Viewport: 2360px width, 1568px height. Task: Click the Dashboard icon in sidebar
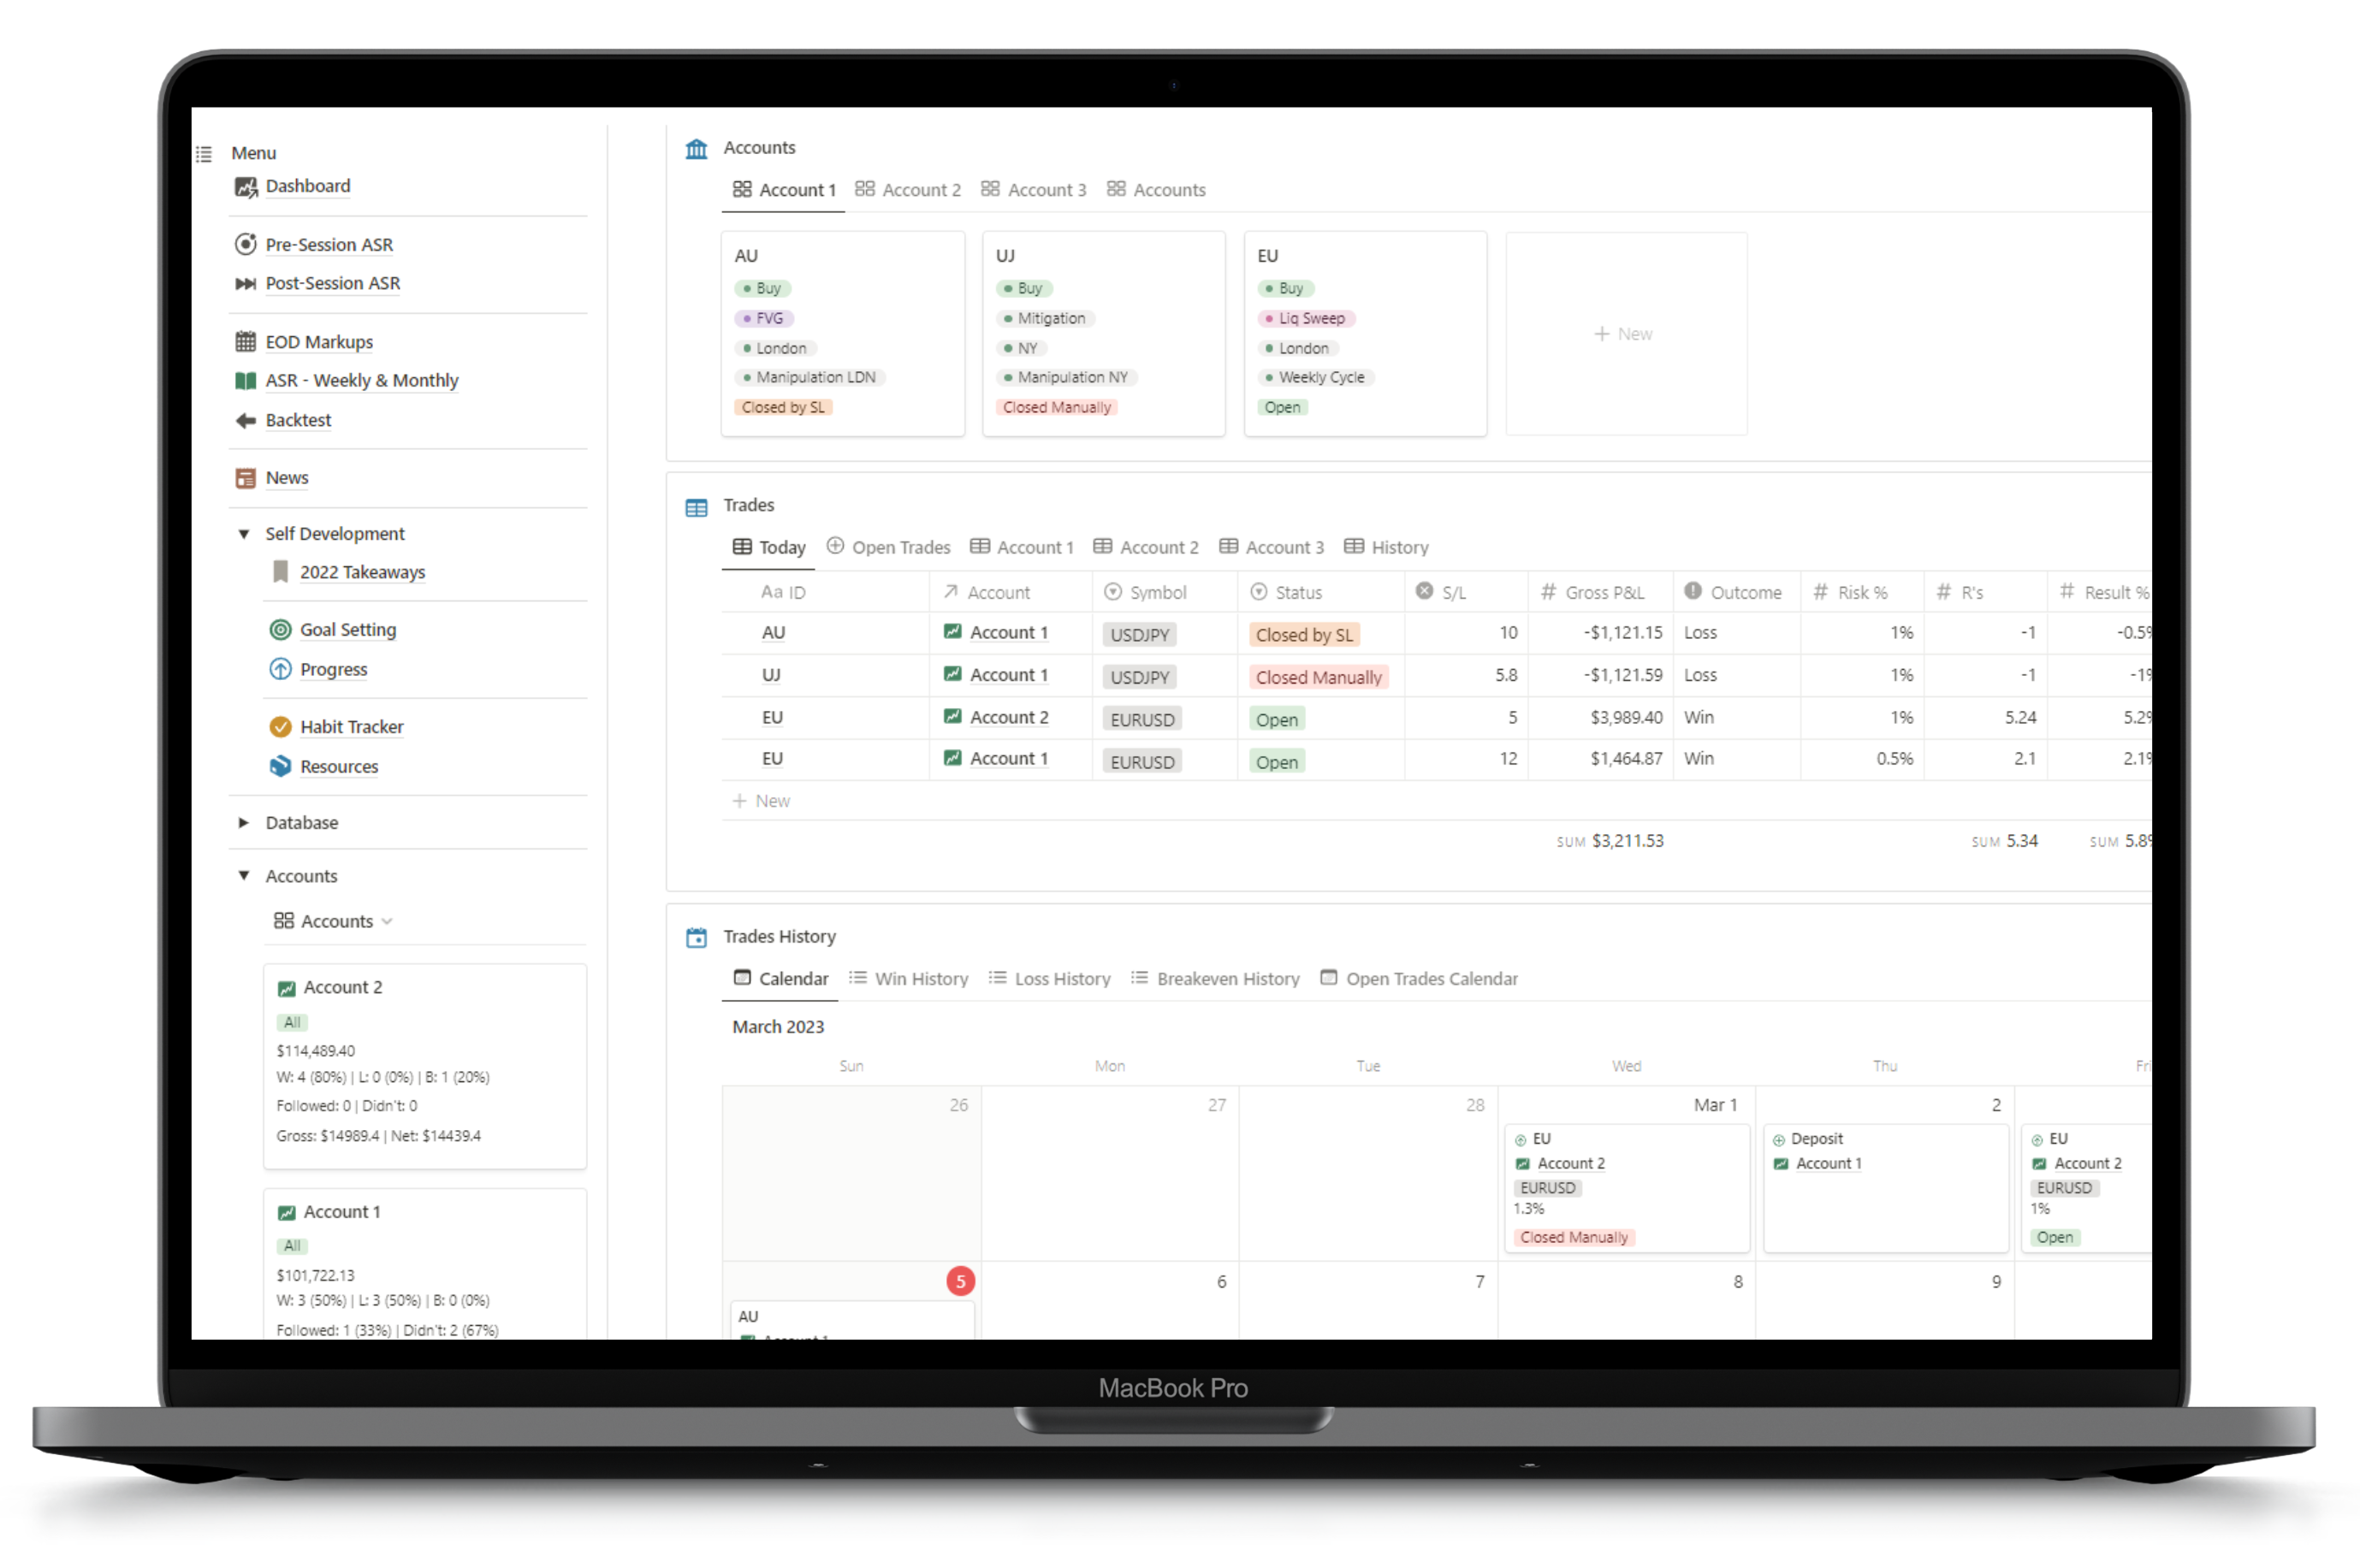(x=246, y=186)
